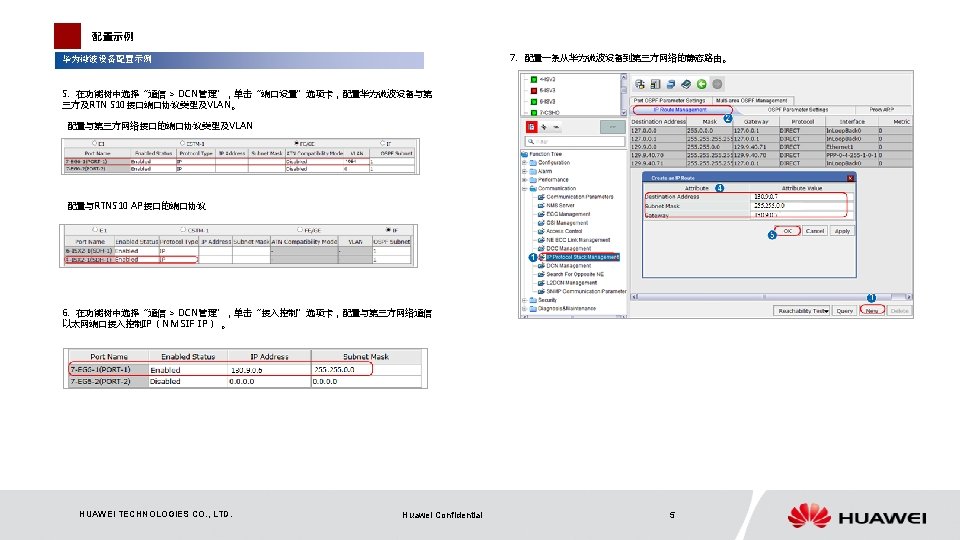Expand the Configuration tree node
The image size is (960, 540).
coord(525,163)
